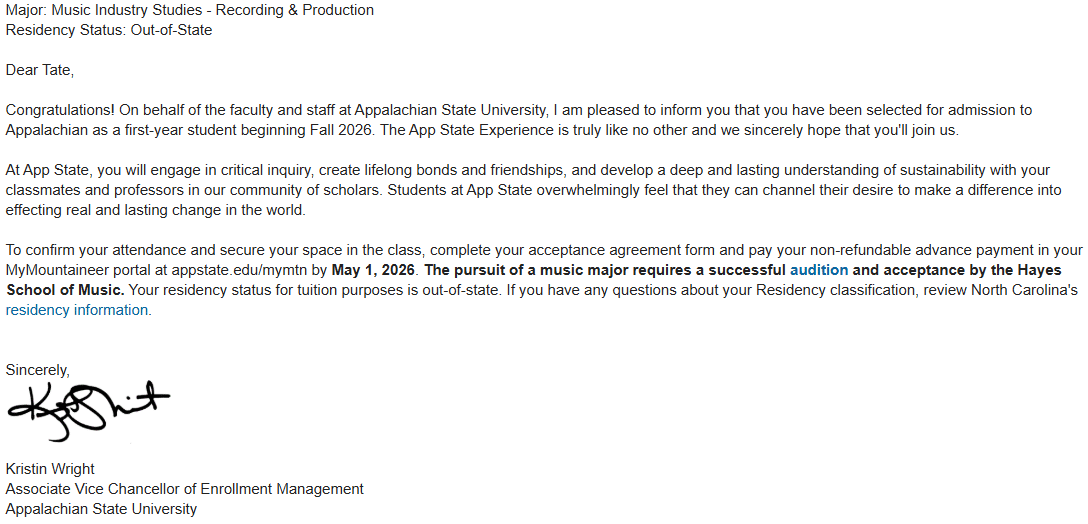Click Appalachian State University under the signature
Screen dimensions: 1088x524
pyautogui.click(x=101, y=509)
